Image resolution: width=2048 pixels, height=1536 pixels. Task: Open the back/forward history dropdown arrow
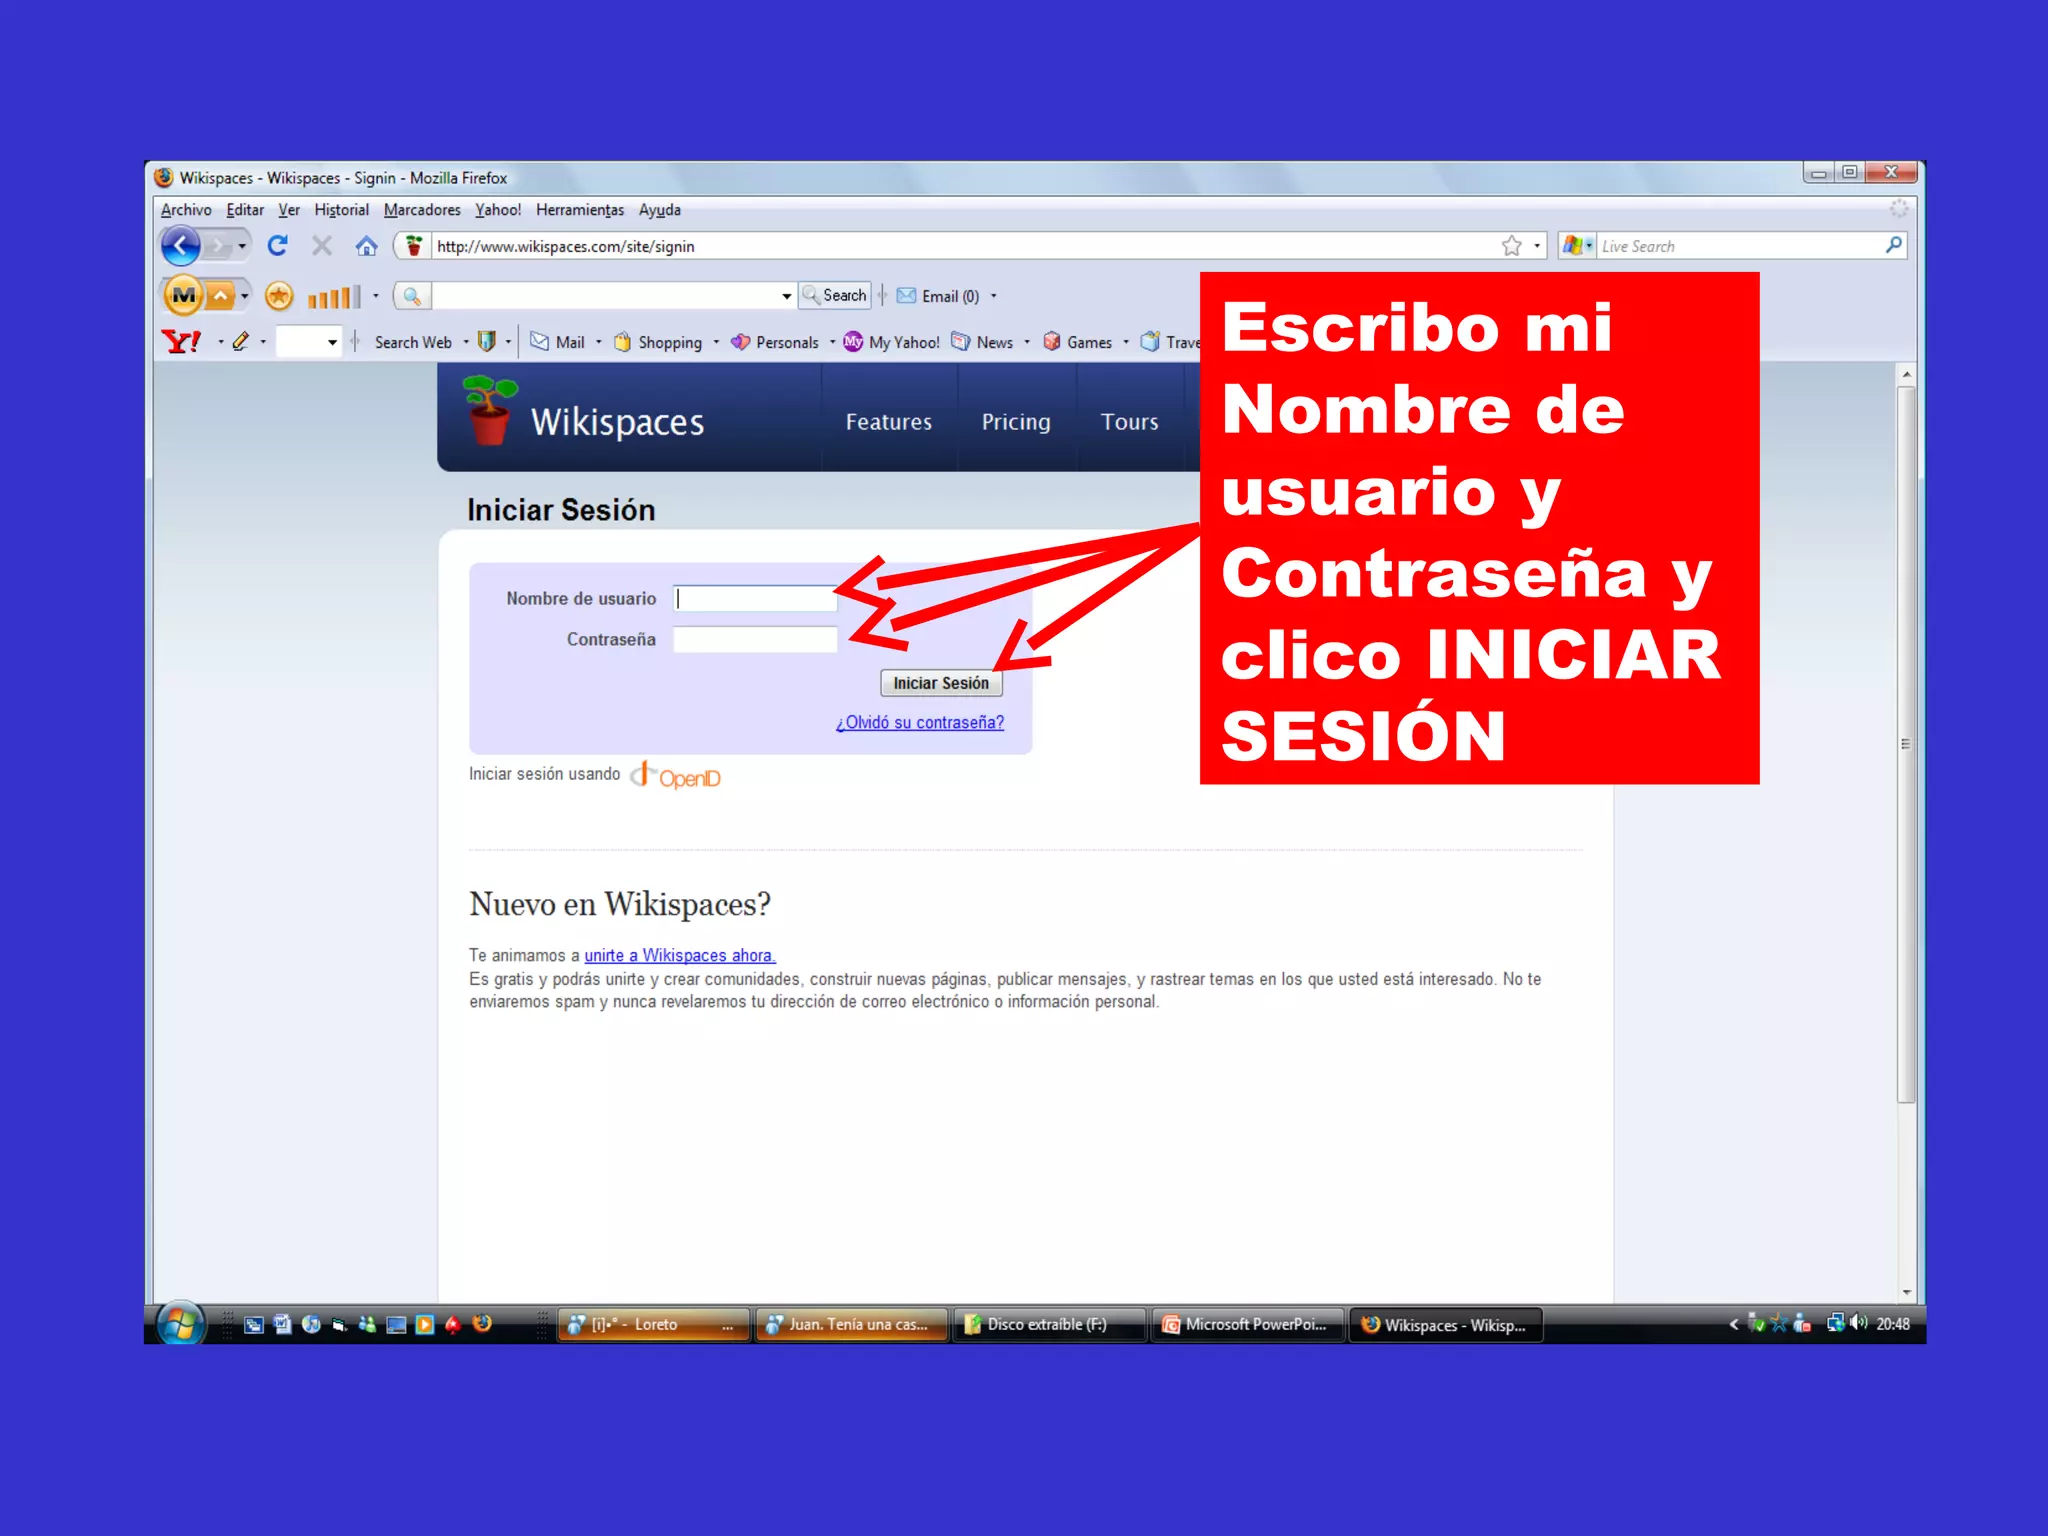242,246
